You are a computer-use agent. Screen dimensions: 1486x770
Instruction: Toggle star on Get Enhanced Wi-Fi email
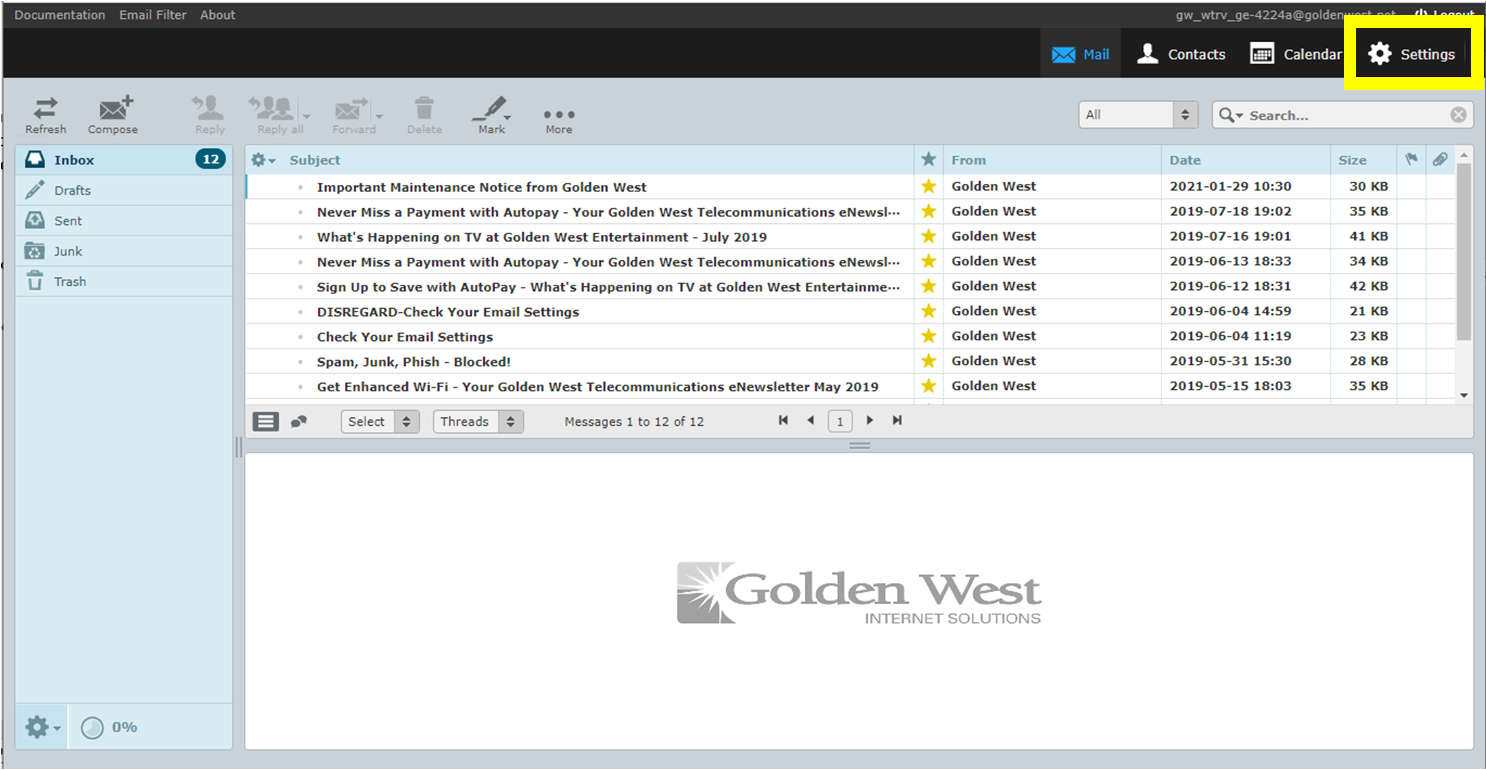pyautogui.click(x=929, y=386)
